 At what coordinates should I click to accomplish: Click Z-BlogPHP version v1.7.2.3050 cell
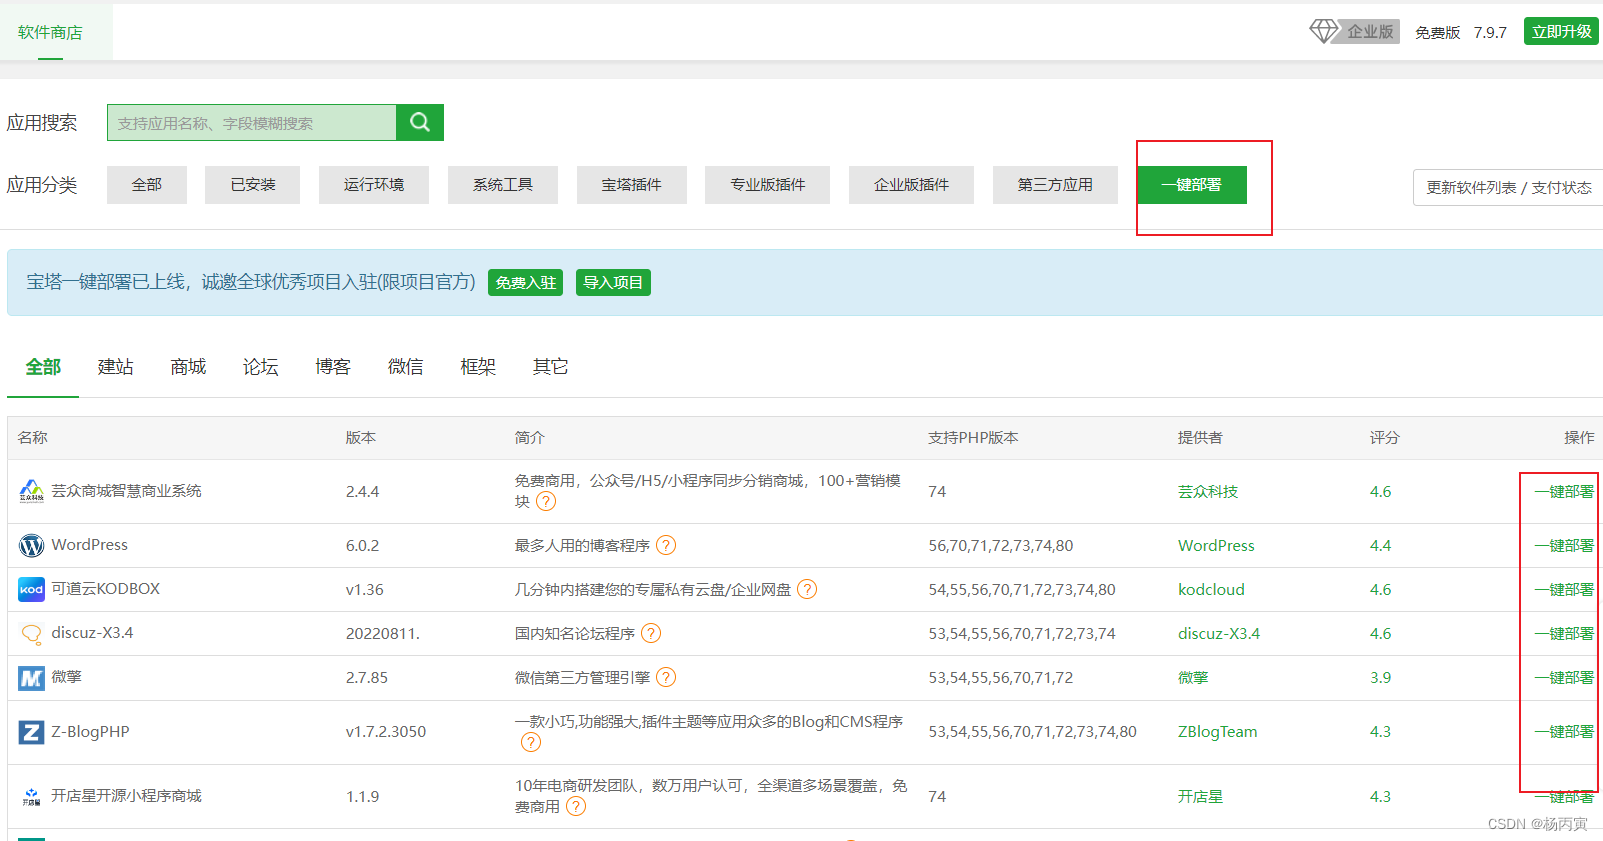pyautogui.click(x=386, y=732)
